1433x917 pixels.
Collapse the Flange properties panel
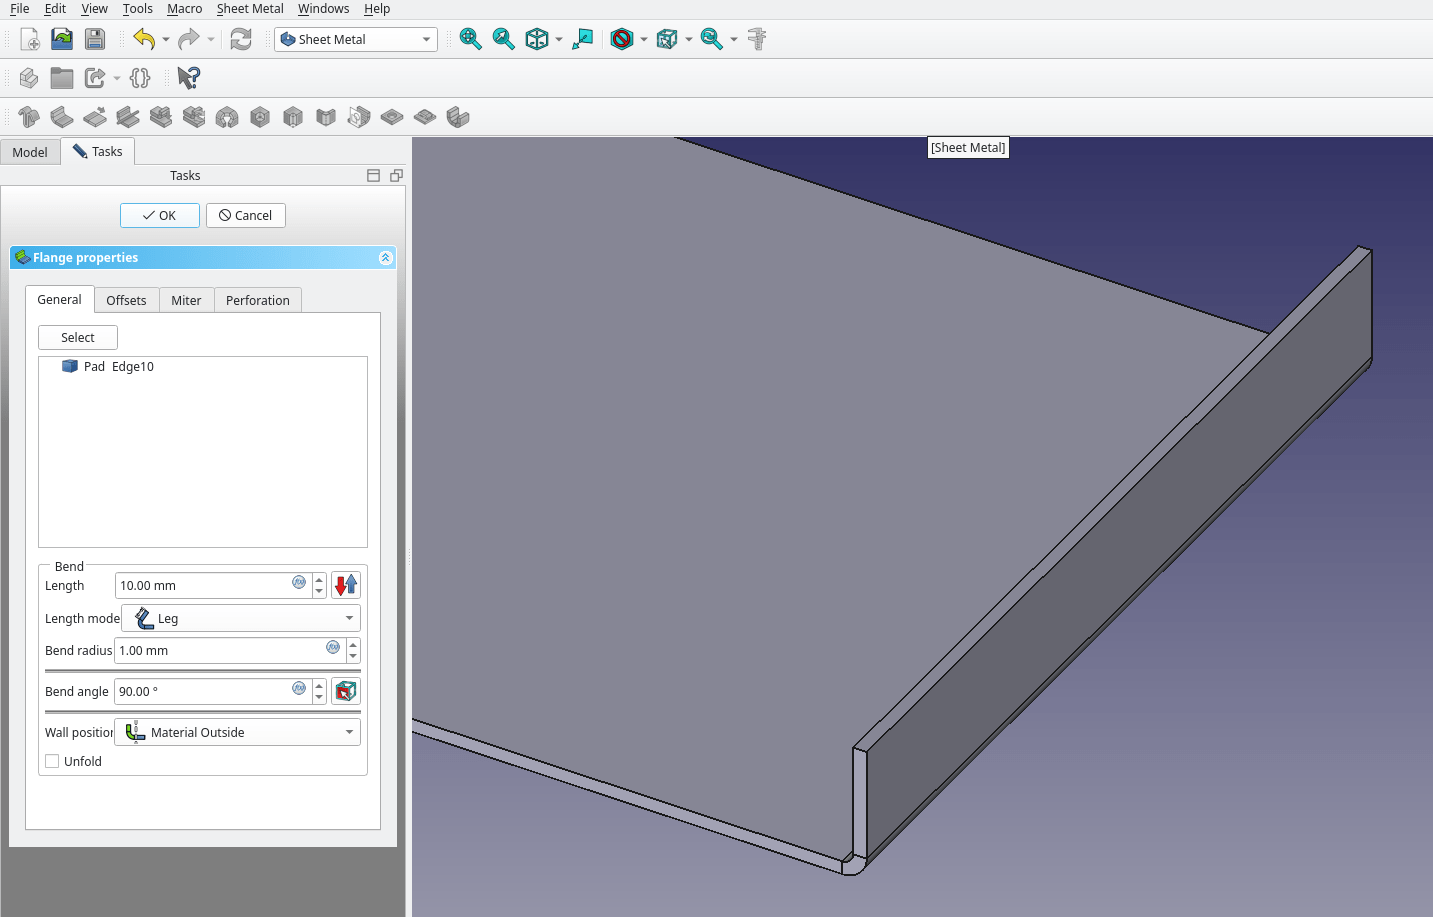(385, 257)
